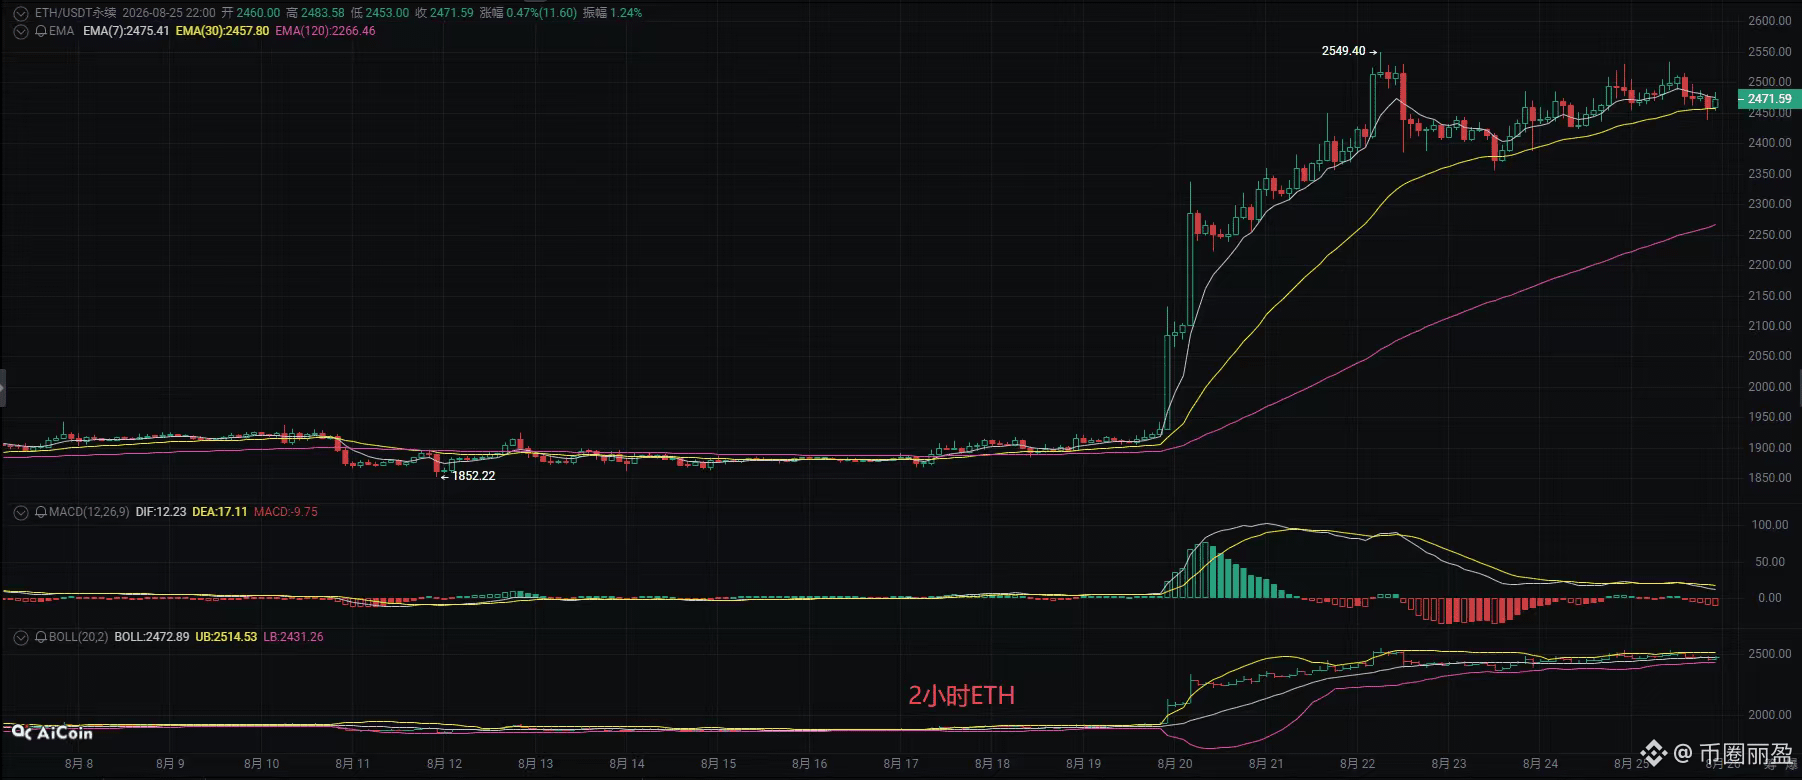This screenshot has width=1802, height=780.
Task: Click the high price 2483.58
Action: pos(322,13)
